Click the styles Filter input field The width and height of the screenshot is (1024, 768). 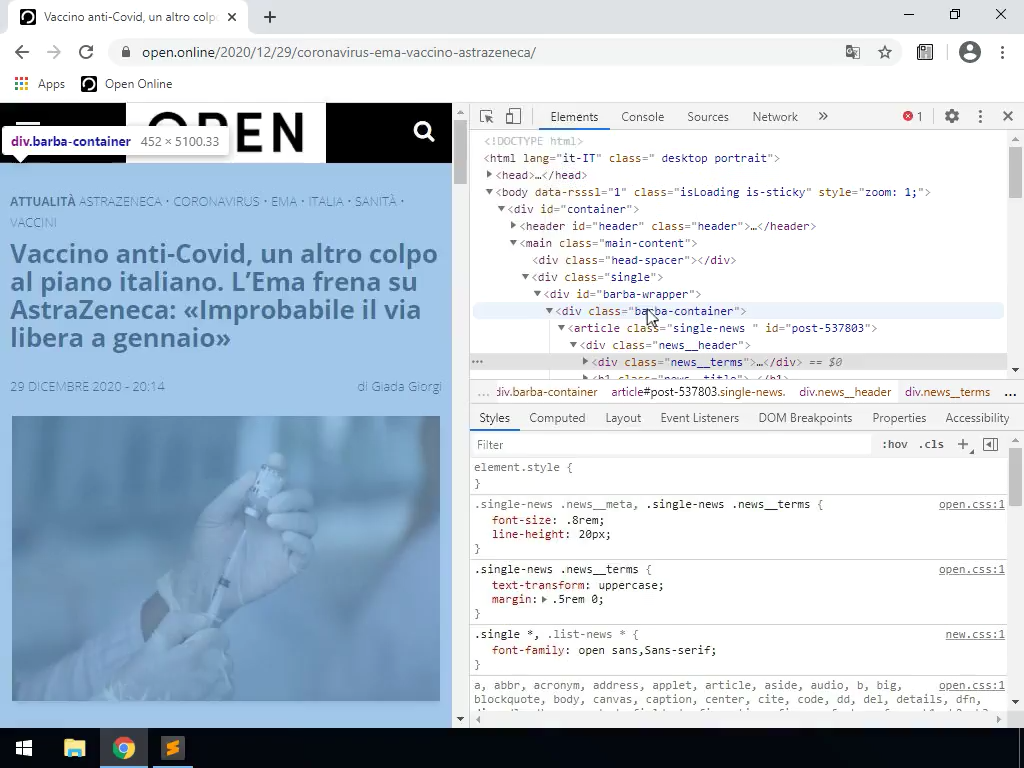click(x=671, y=444)
